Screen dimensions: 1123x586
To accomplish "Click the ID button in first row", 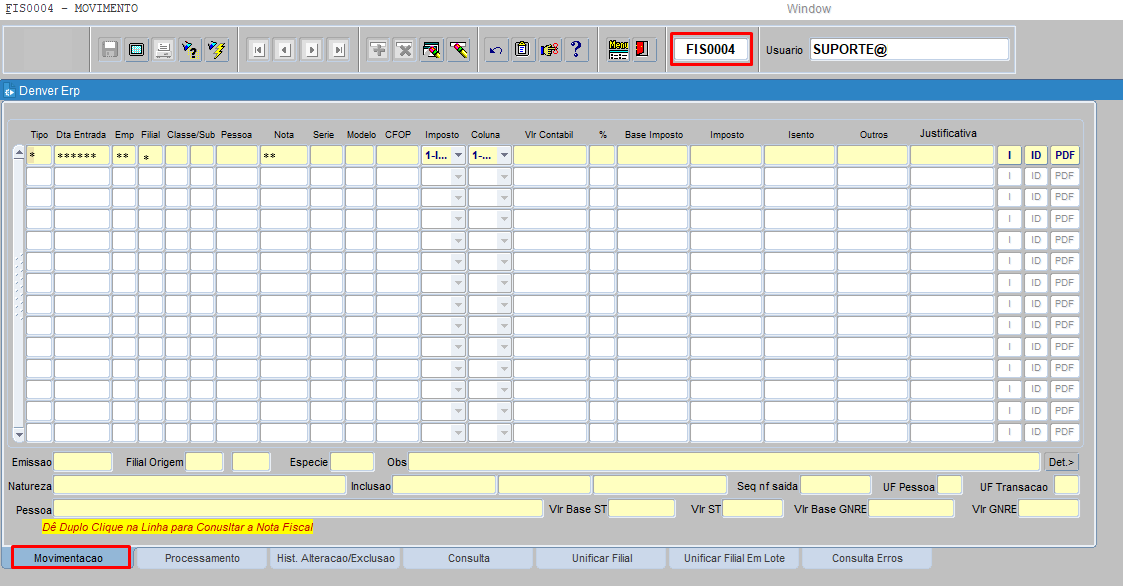I will [x=1036, y=155].
